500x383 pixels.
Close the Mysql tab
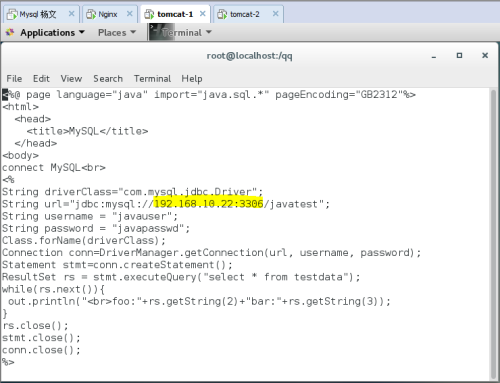[71, 14]
